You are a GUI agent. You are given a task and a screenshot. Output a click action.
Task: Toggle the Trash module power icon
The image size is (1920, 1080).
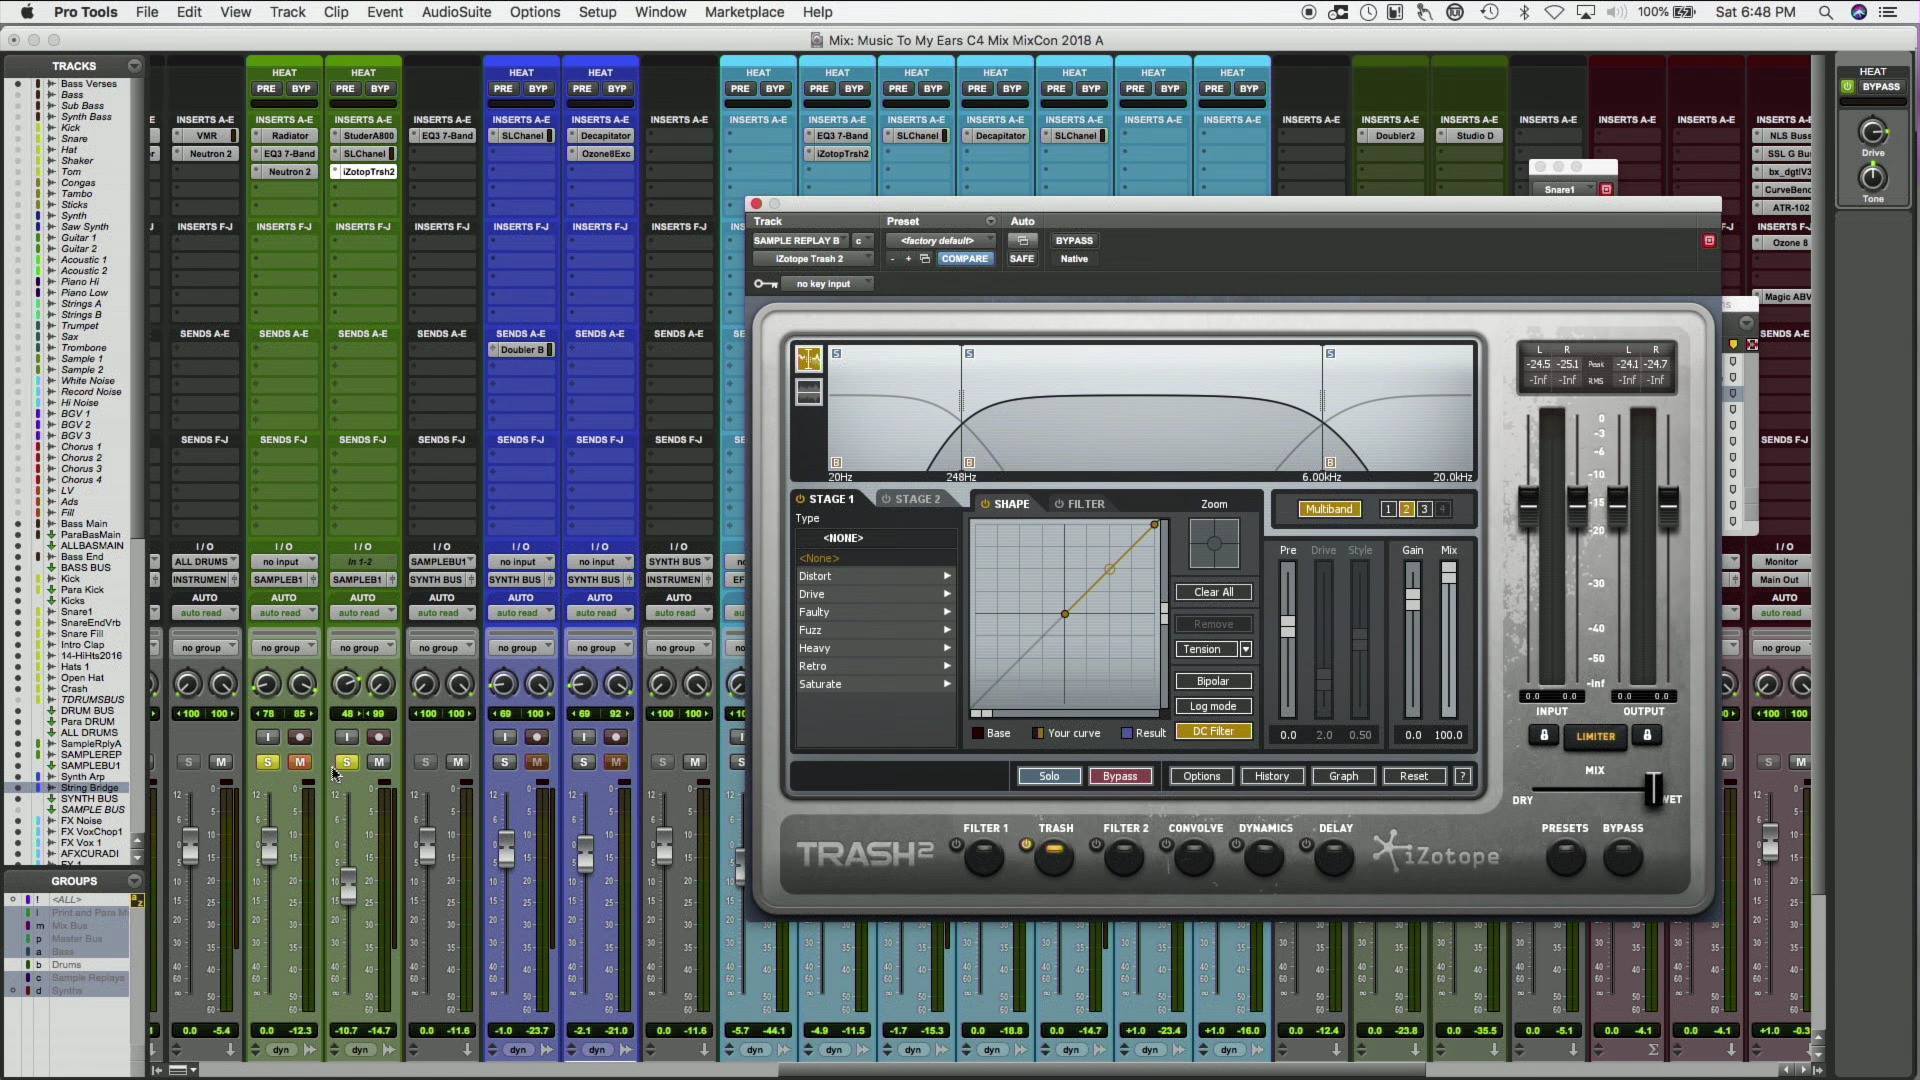[1025, 845]
